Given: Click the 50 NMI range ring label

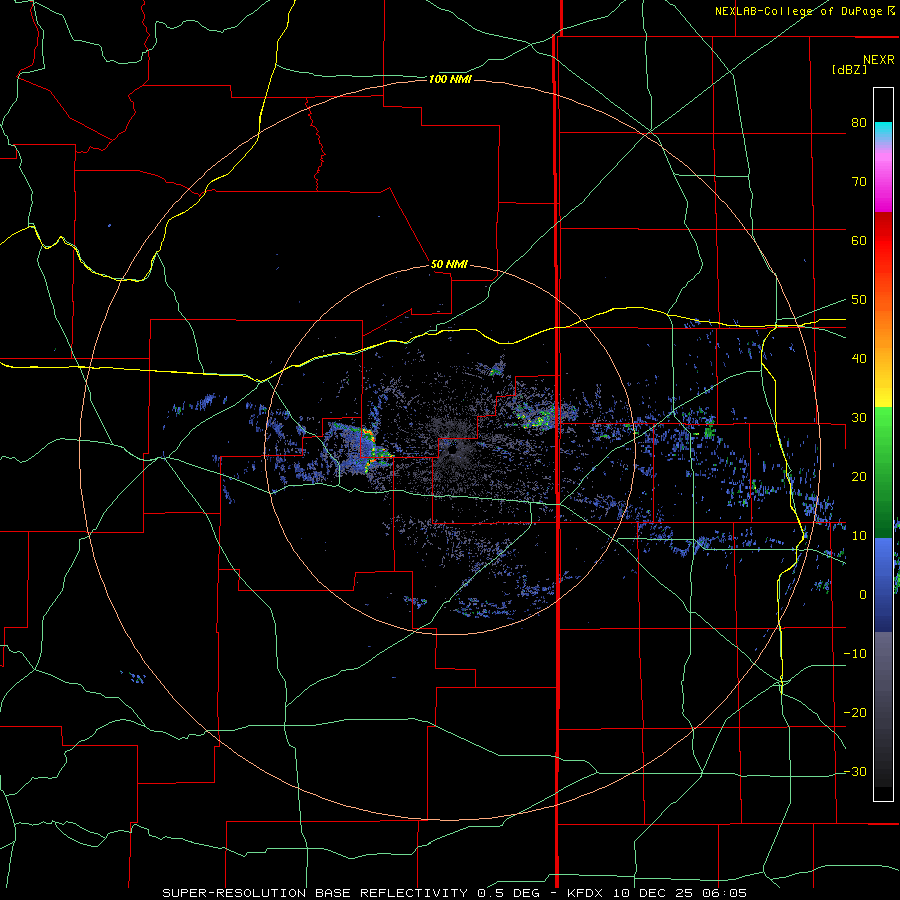Looking at the screenshot, I should pyautogui.click(x=449, y=264).
